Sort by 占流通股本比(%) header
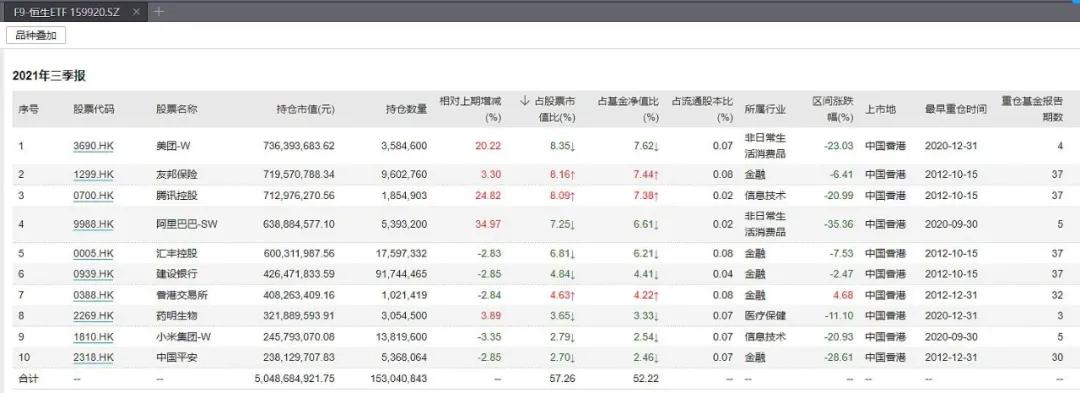 [x=702, y=109]
